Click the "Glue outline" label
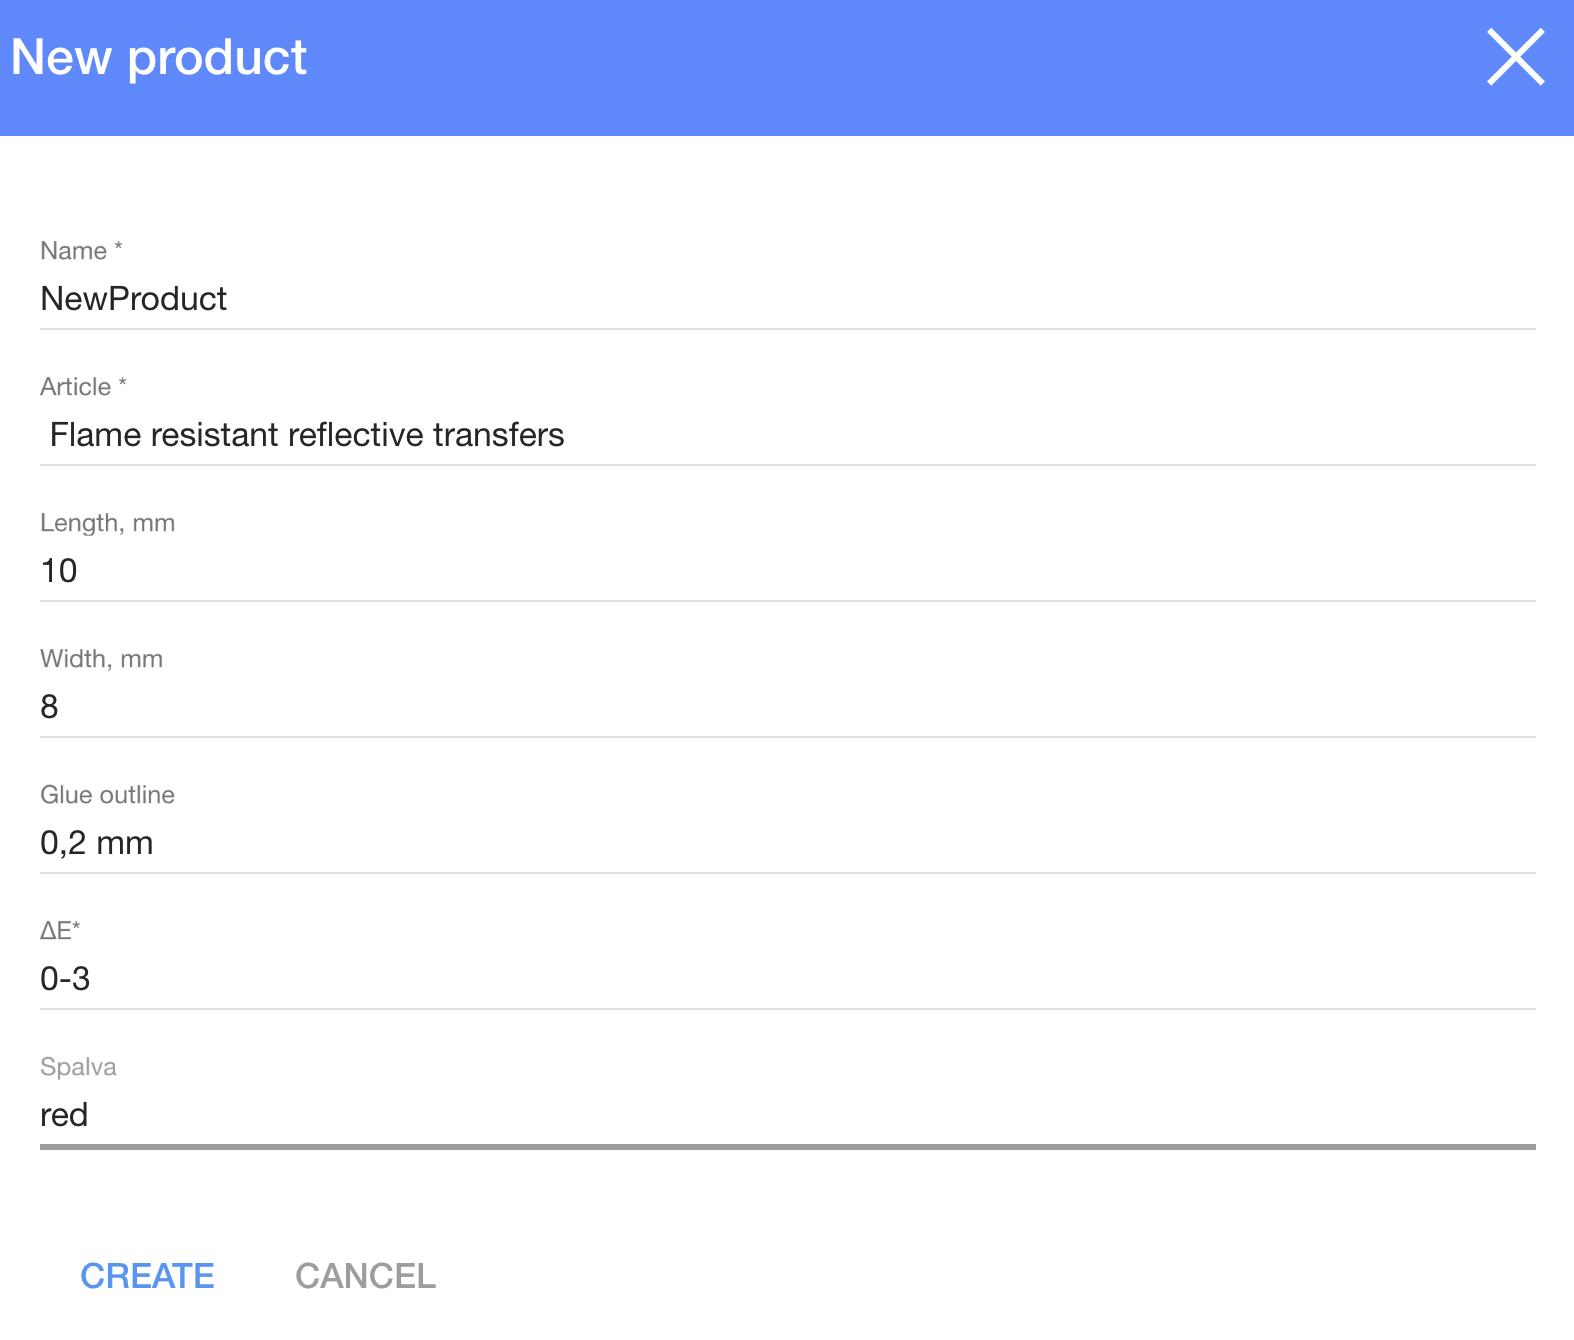Viewport: 1574px width, 1340px height. [107, 795]
